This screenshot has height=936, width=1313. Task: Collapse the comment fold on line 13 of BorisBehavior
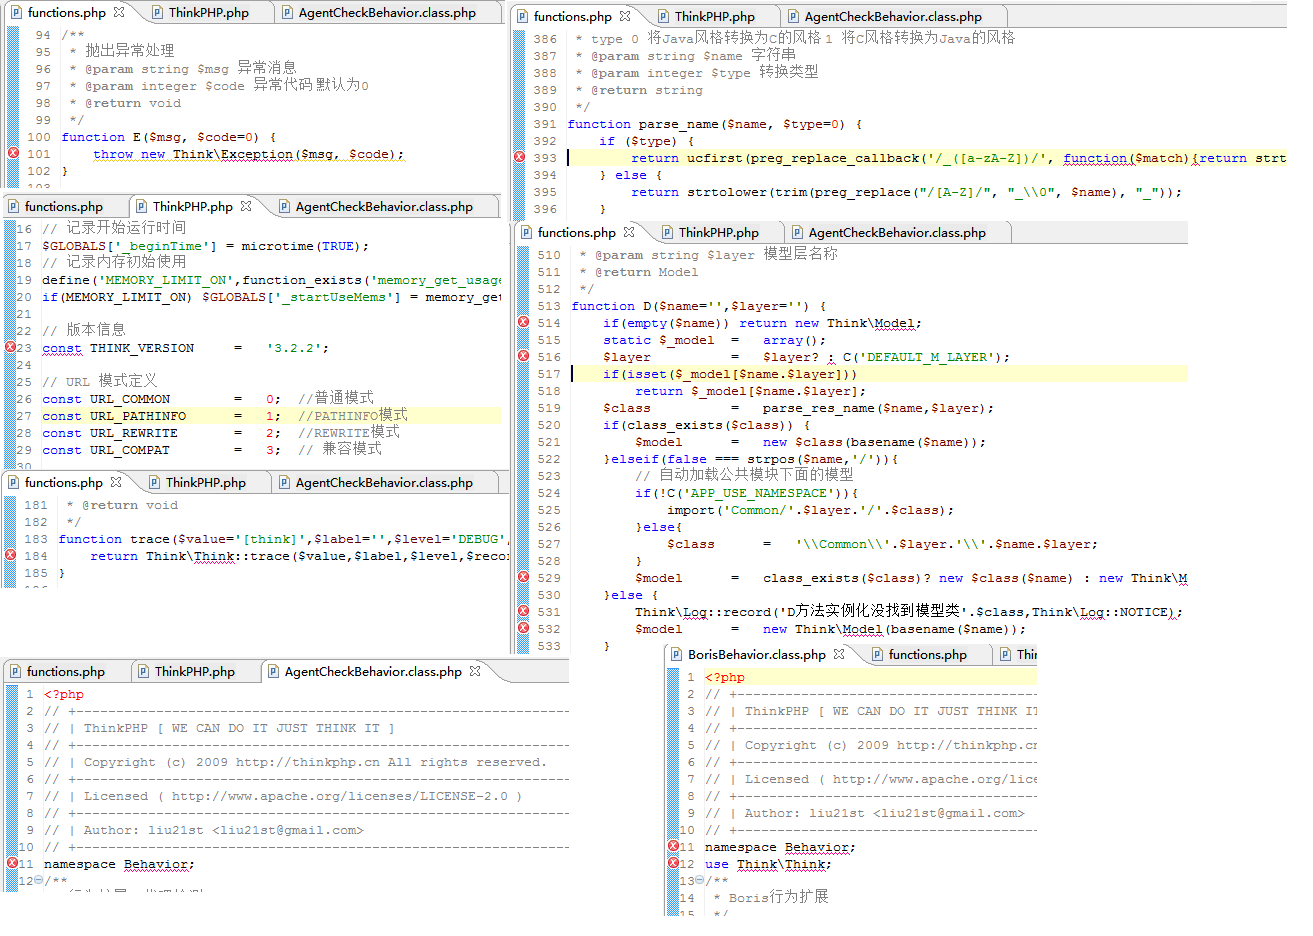[x=699, y=880]
